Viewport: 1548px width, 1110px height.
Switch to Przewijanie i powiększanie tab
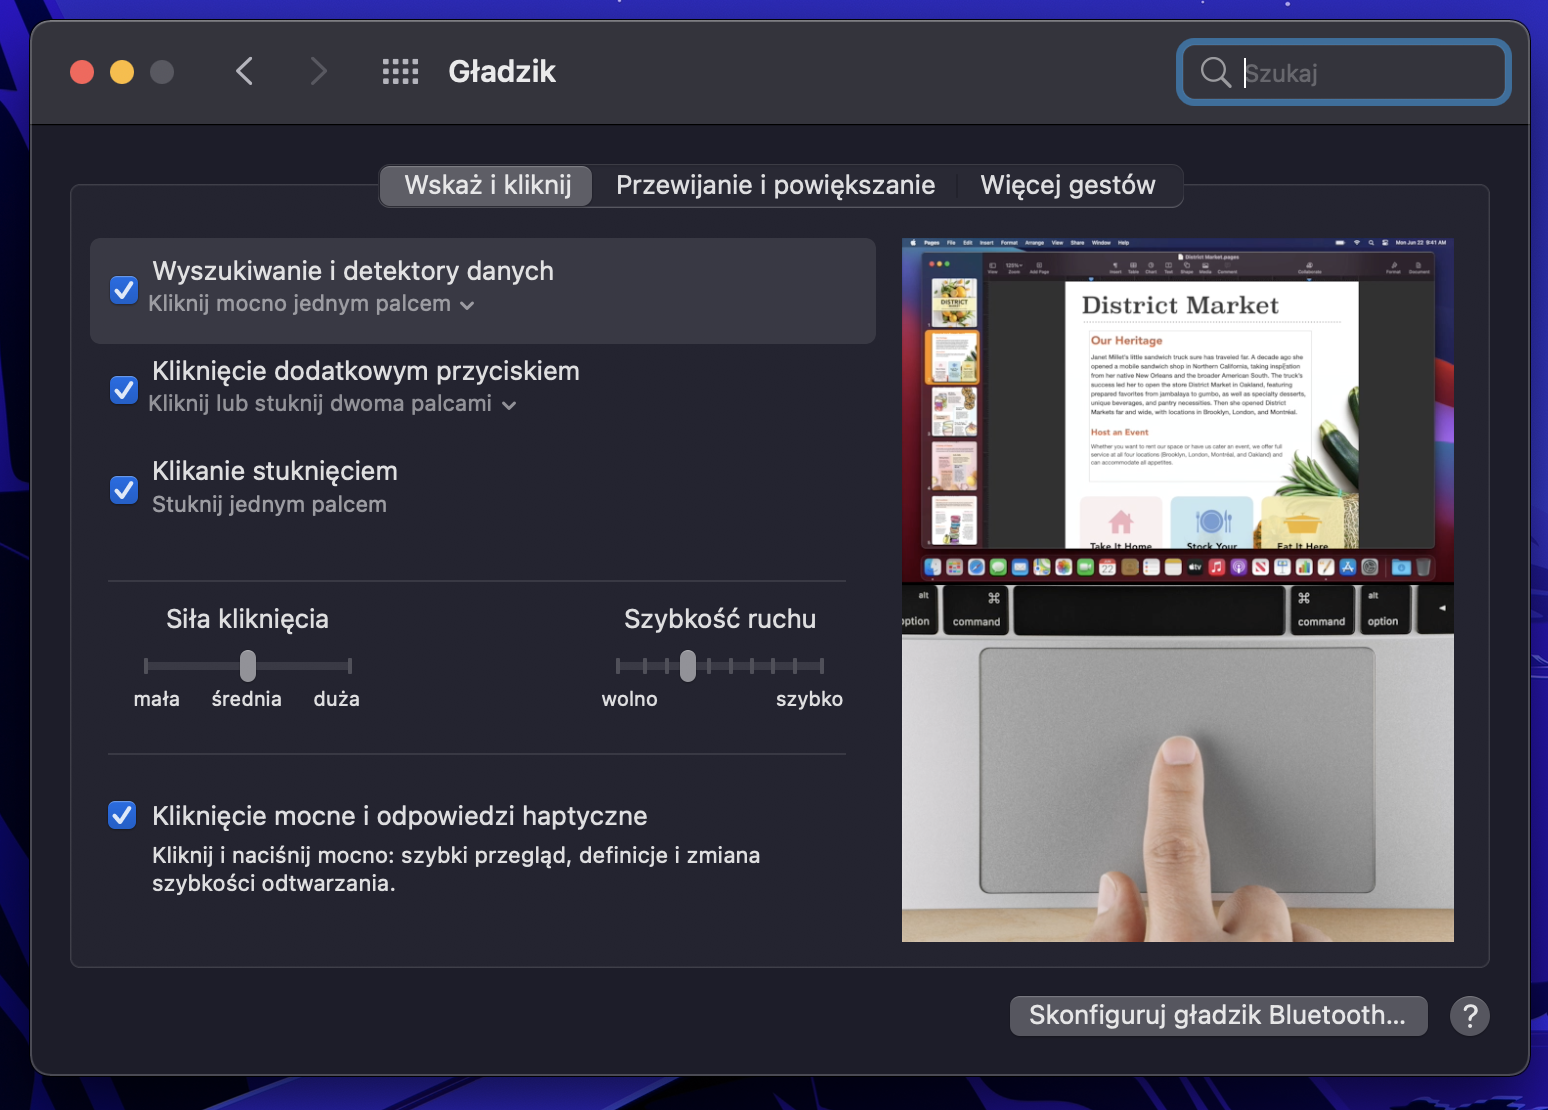775,186
